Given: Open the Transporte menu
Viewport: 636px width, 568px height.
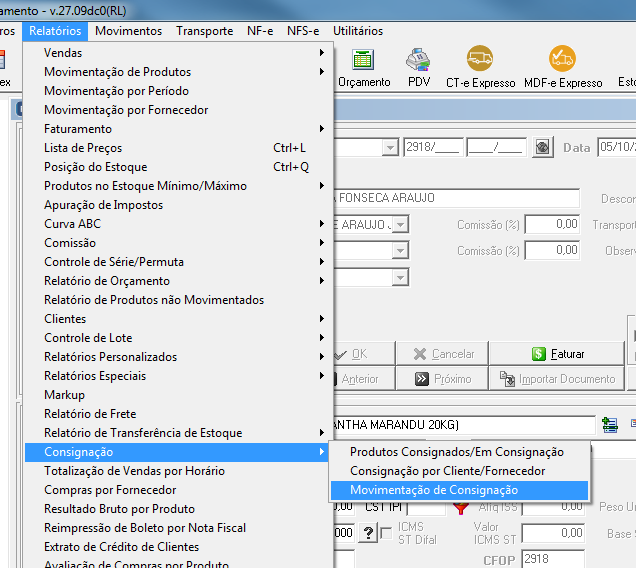Looking at the screenshot, I should pyautogui.click(x=204, y=31).
